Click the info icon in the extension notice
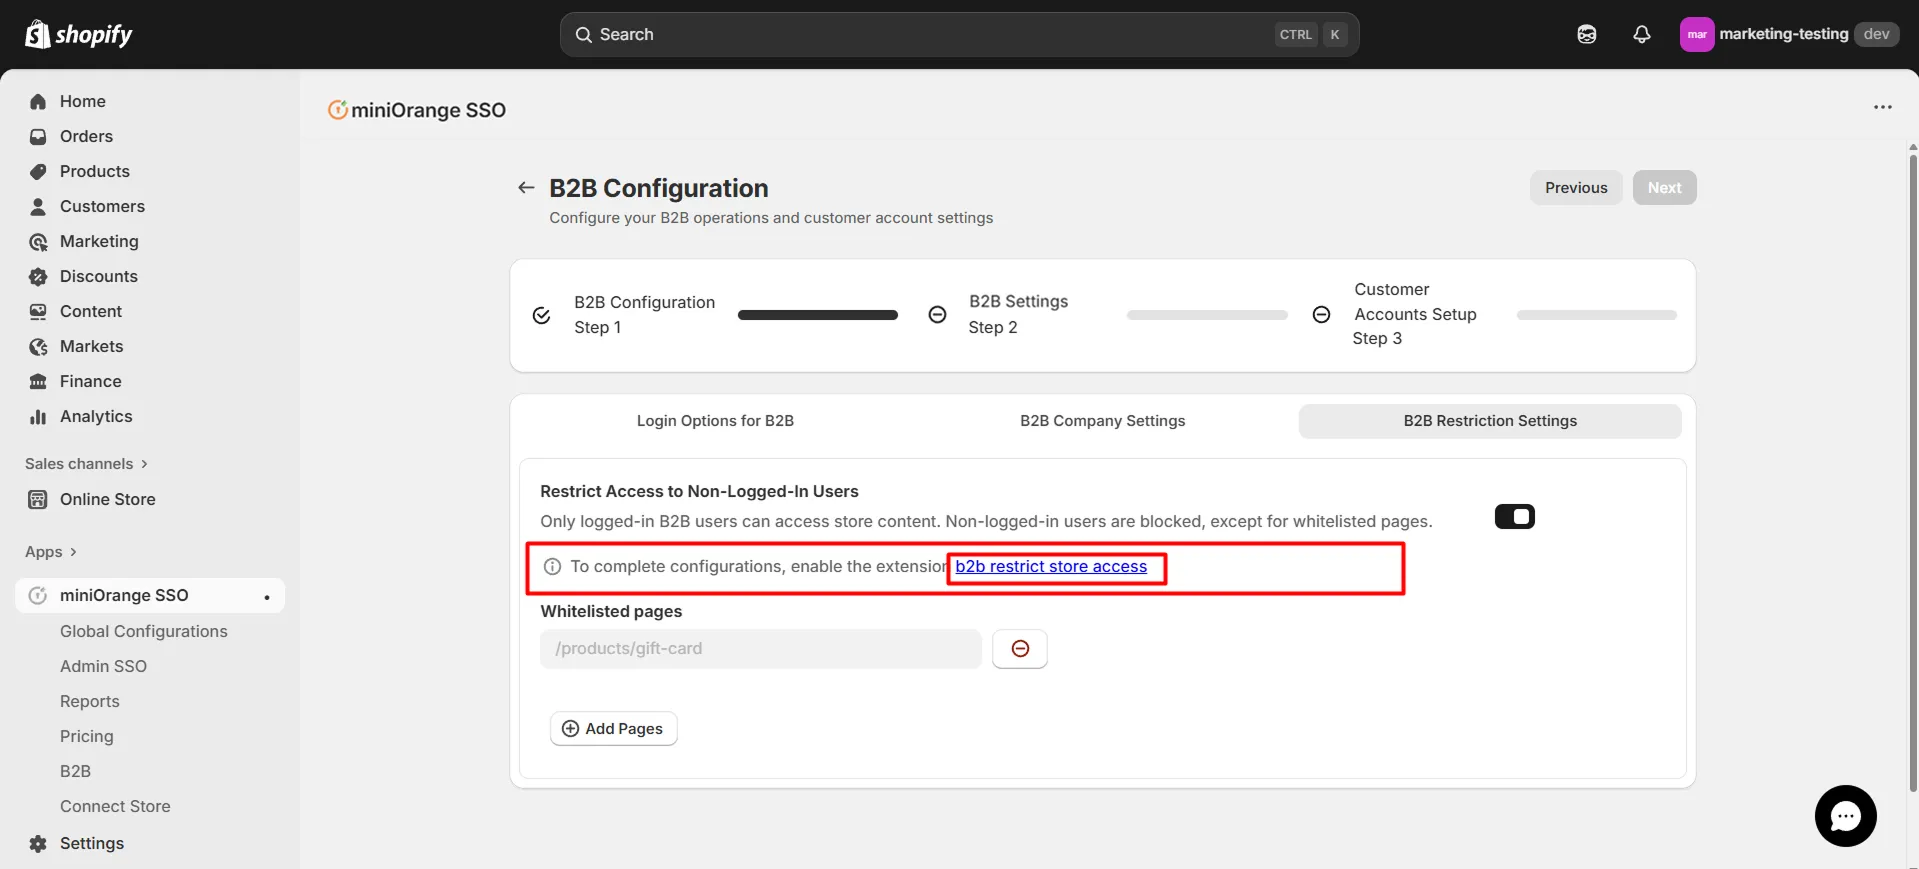The height and width of the screenshot is (869, 1919). point(552,567)
